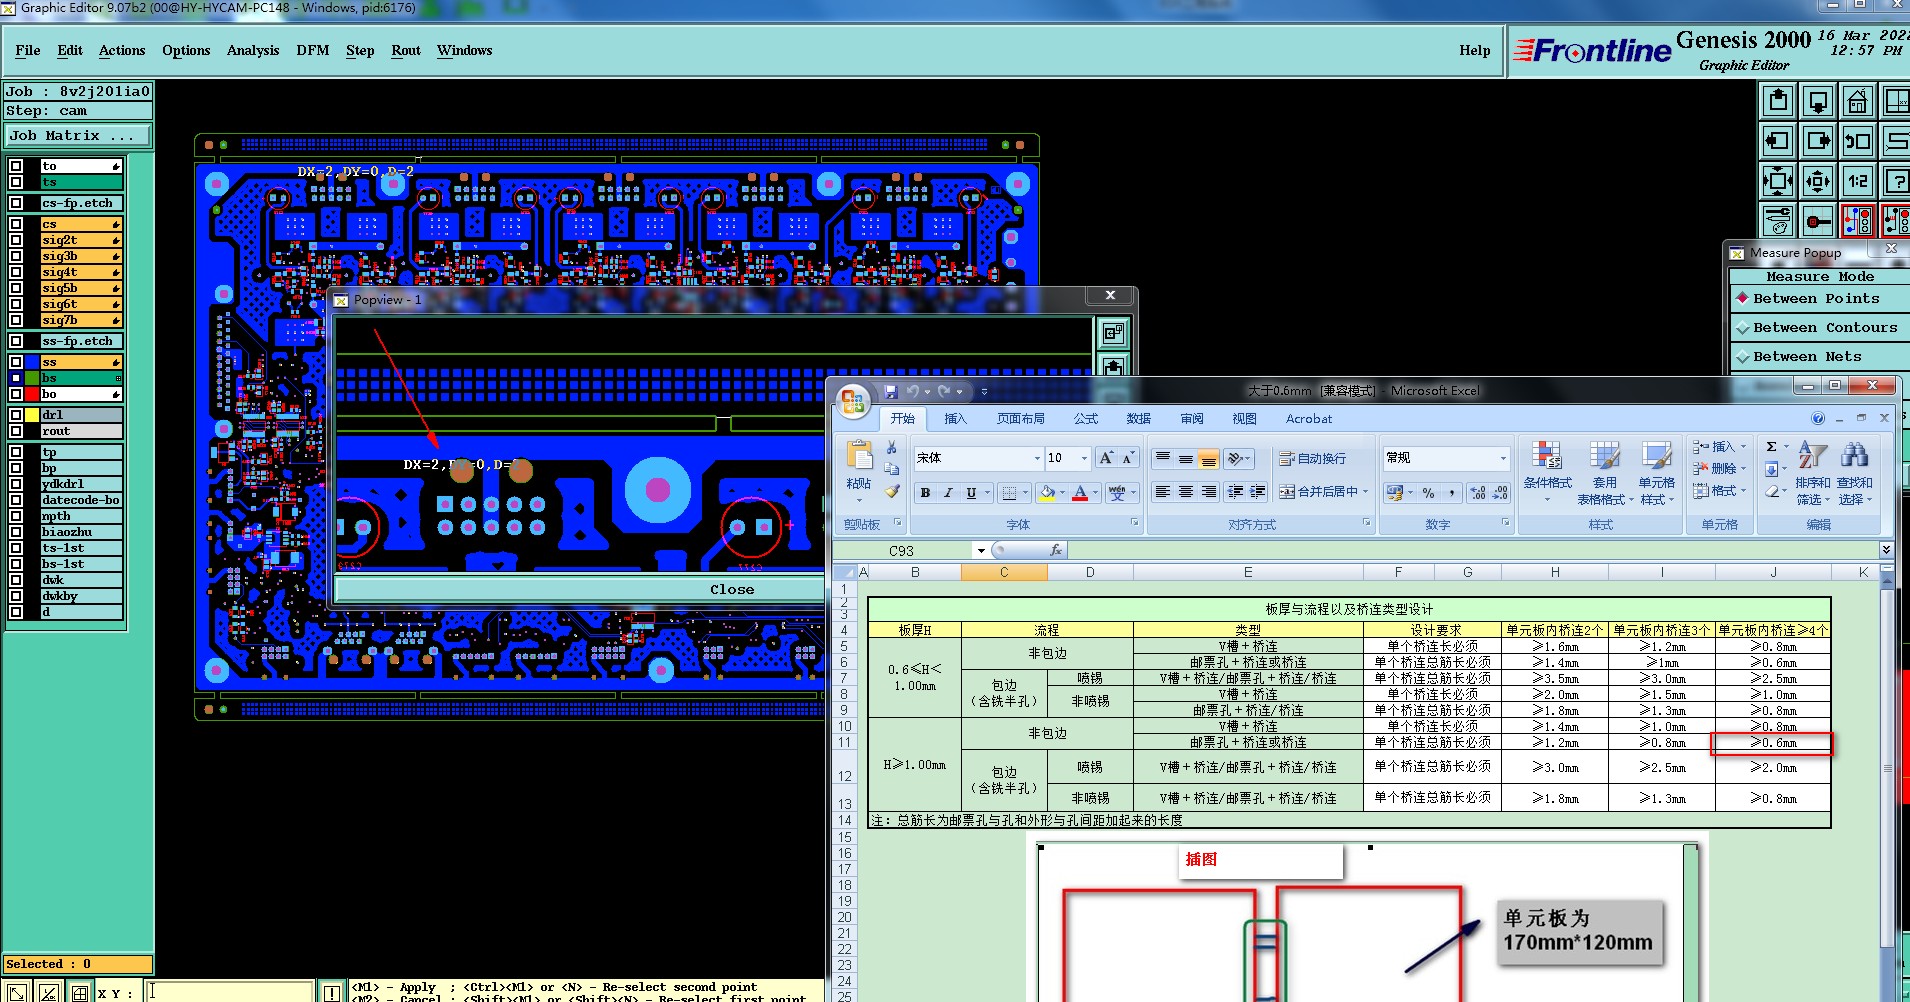Click the previous zoom icon in Genesis toolbar
Viewport: 1910px width, 1002px height.
[1858, 141]
